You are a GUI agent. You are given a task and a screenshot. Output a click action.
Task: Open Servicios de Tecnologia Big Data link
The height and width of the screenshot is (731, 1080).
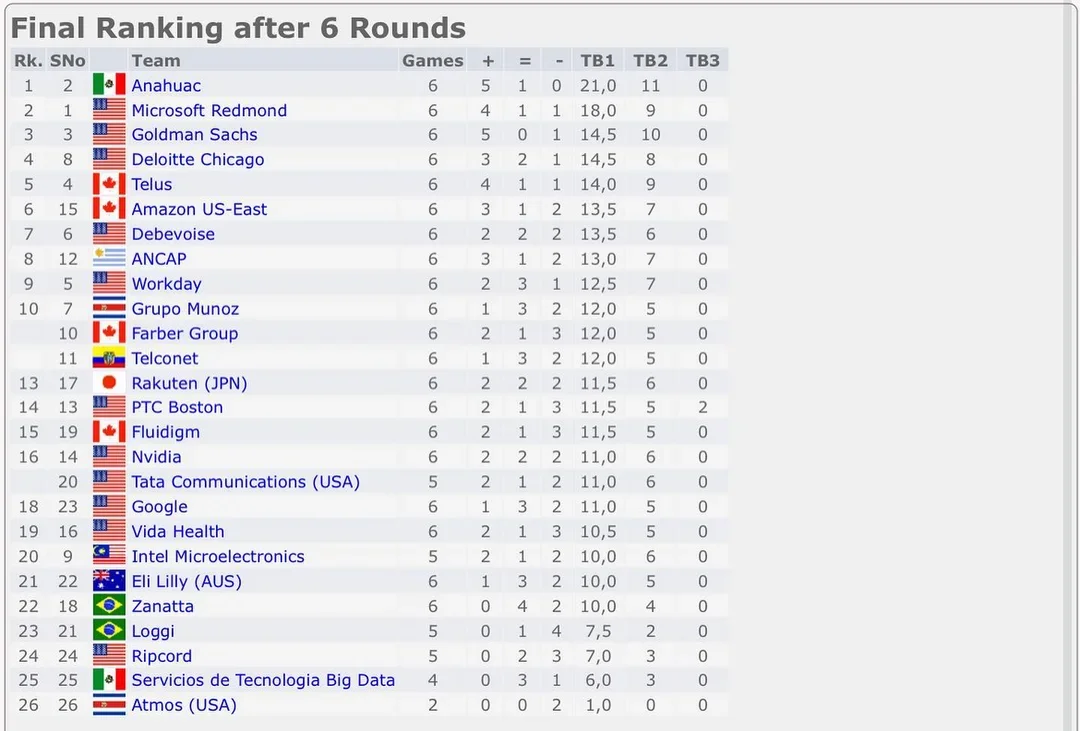click(263, 680)
